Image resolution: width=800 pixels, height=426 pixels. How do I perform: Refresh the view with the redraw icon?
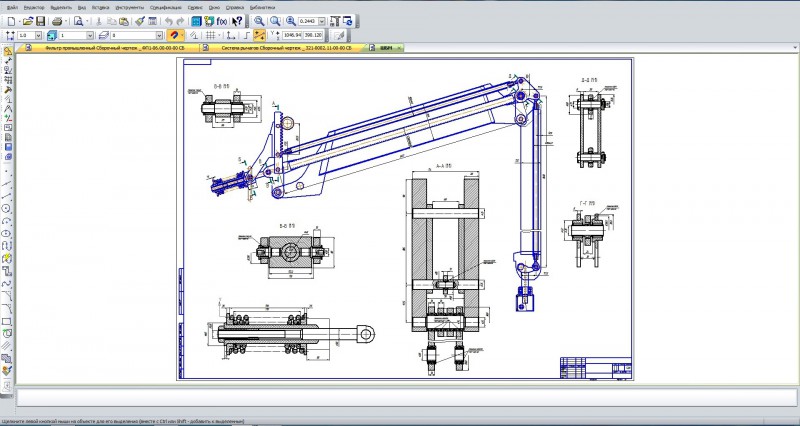348,21
